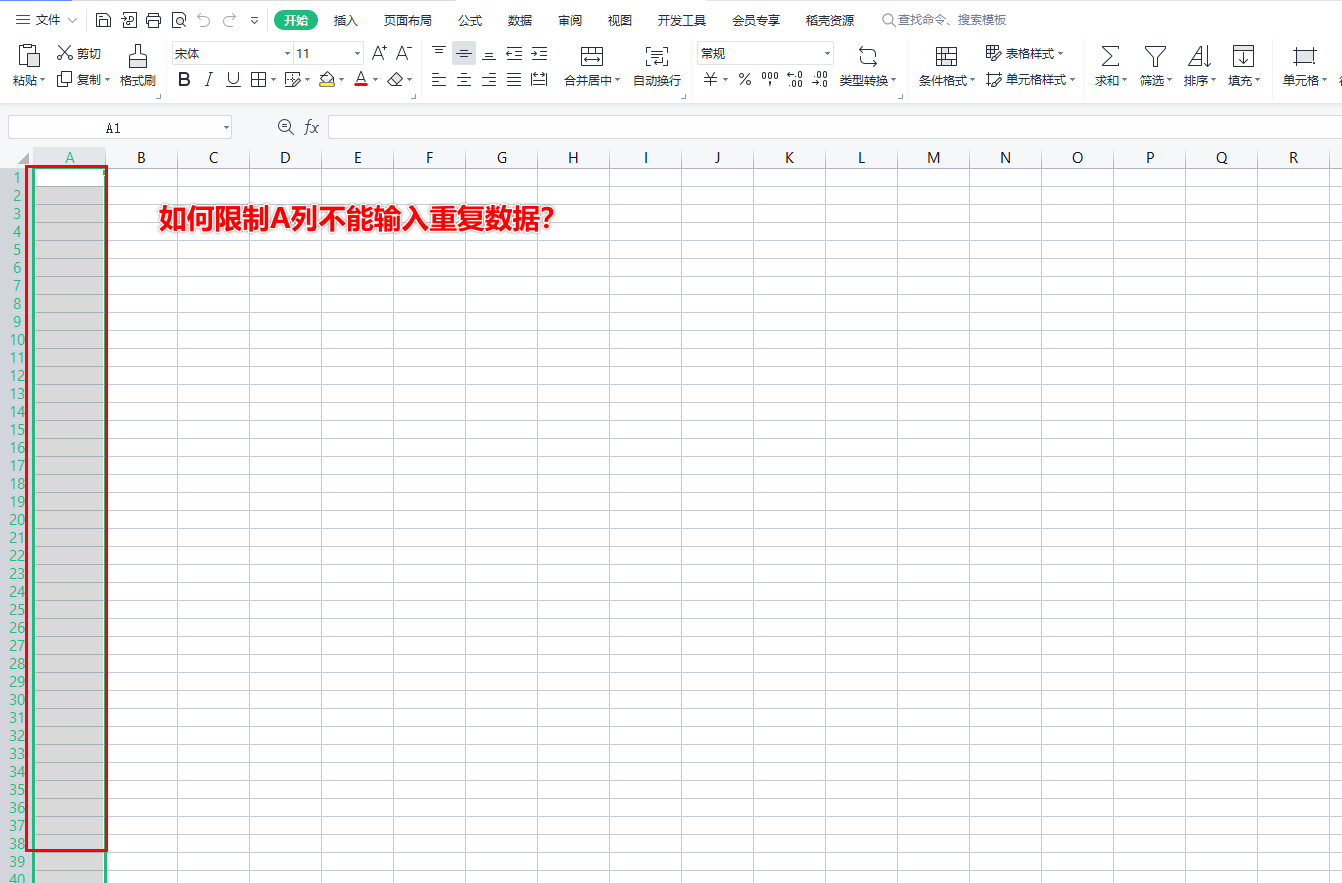The image size is (1342, 883).
Task: Open the Developer Tools (开发工具) tab
Action: click(682, 20)
